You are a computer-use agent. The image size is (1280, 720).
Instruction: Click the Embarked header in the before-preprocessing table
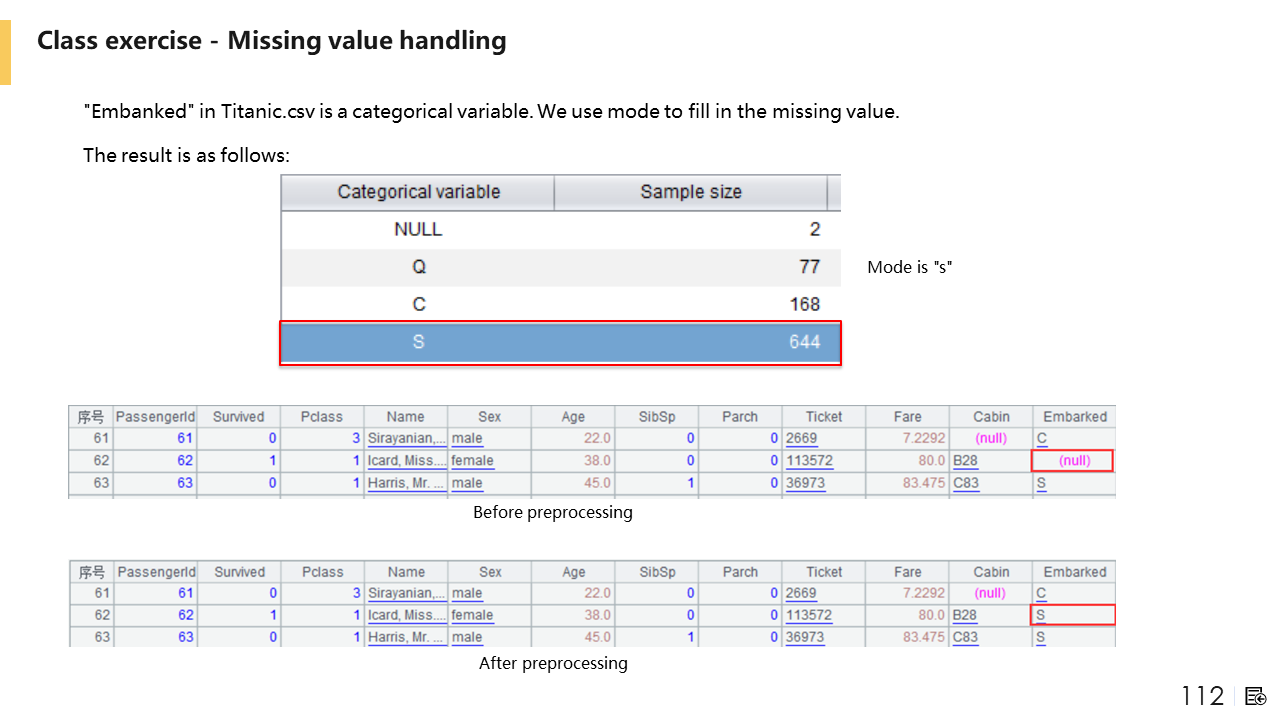click(x=1075, y=417)
